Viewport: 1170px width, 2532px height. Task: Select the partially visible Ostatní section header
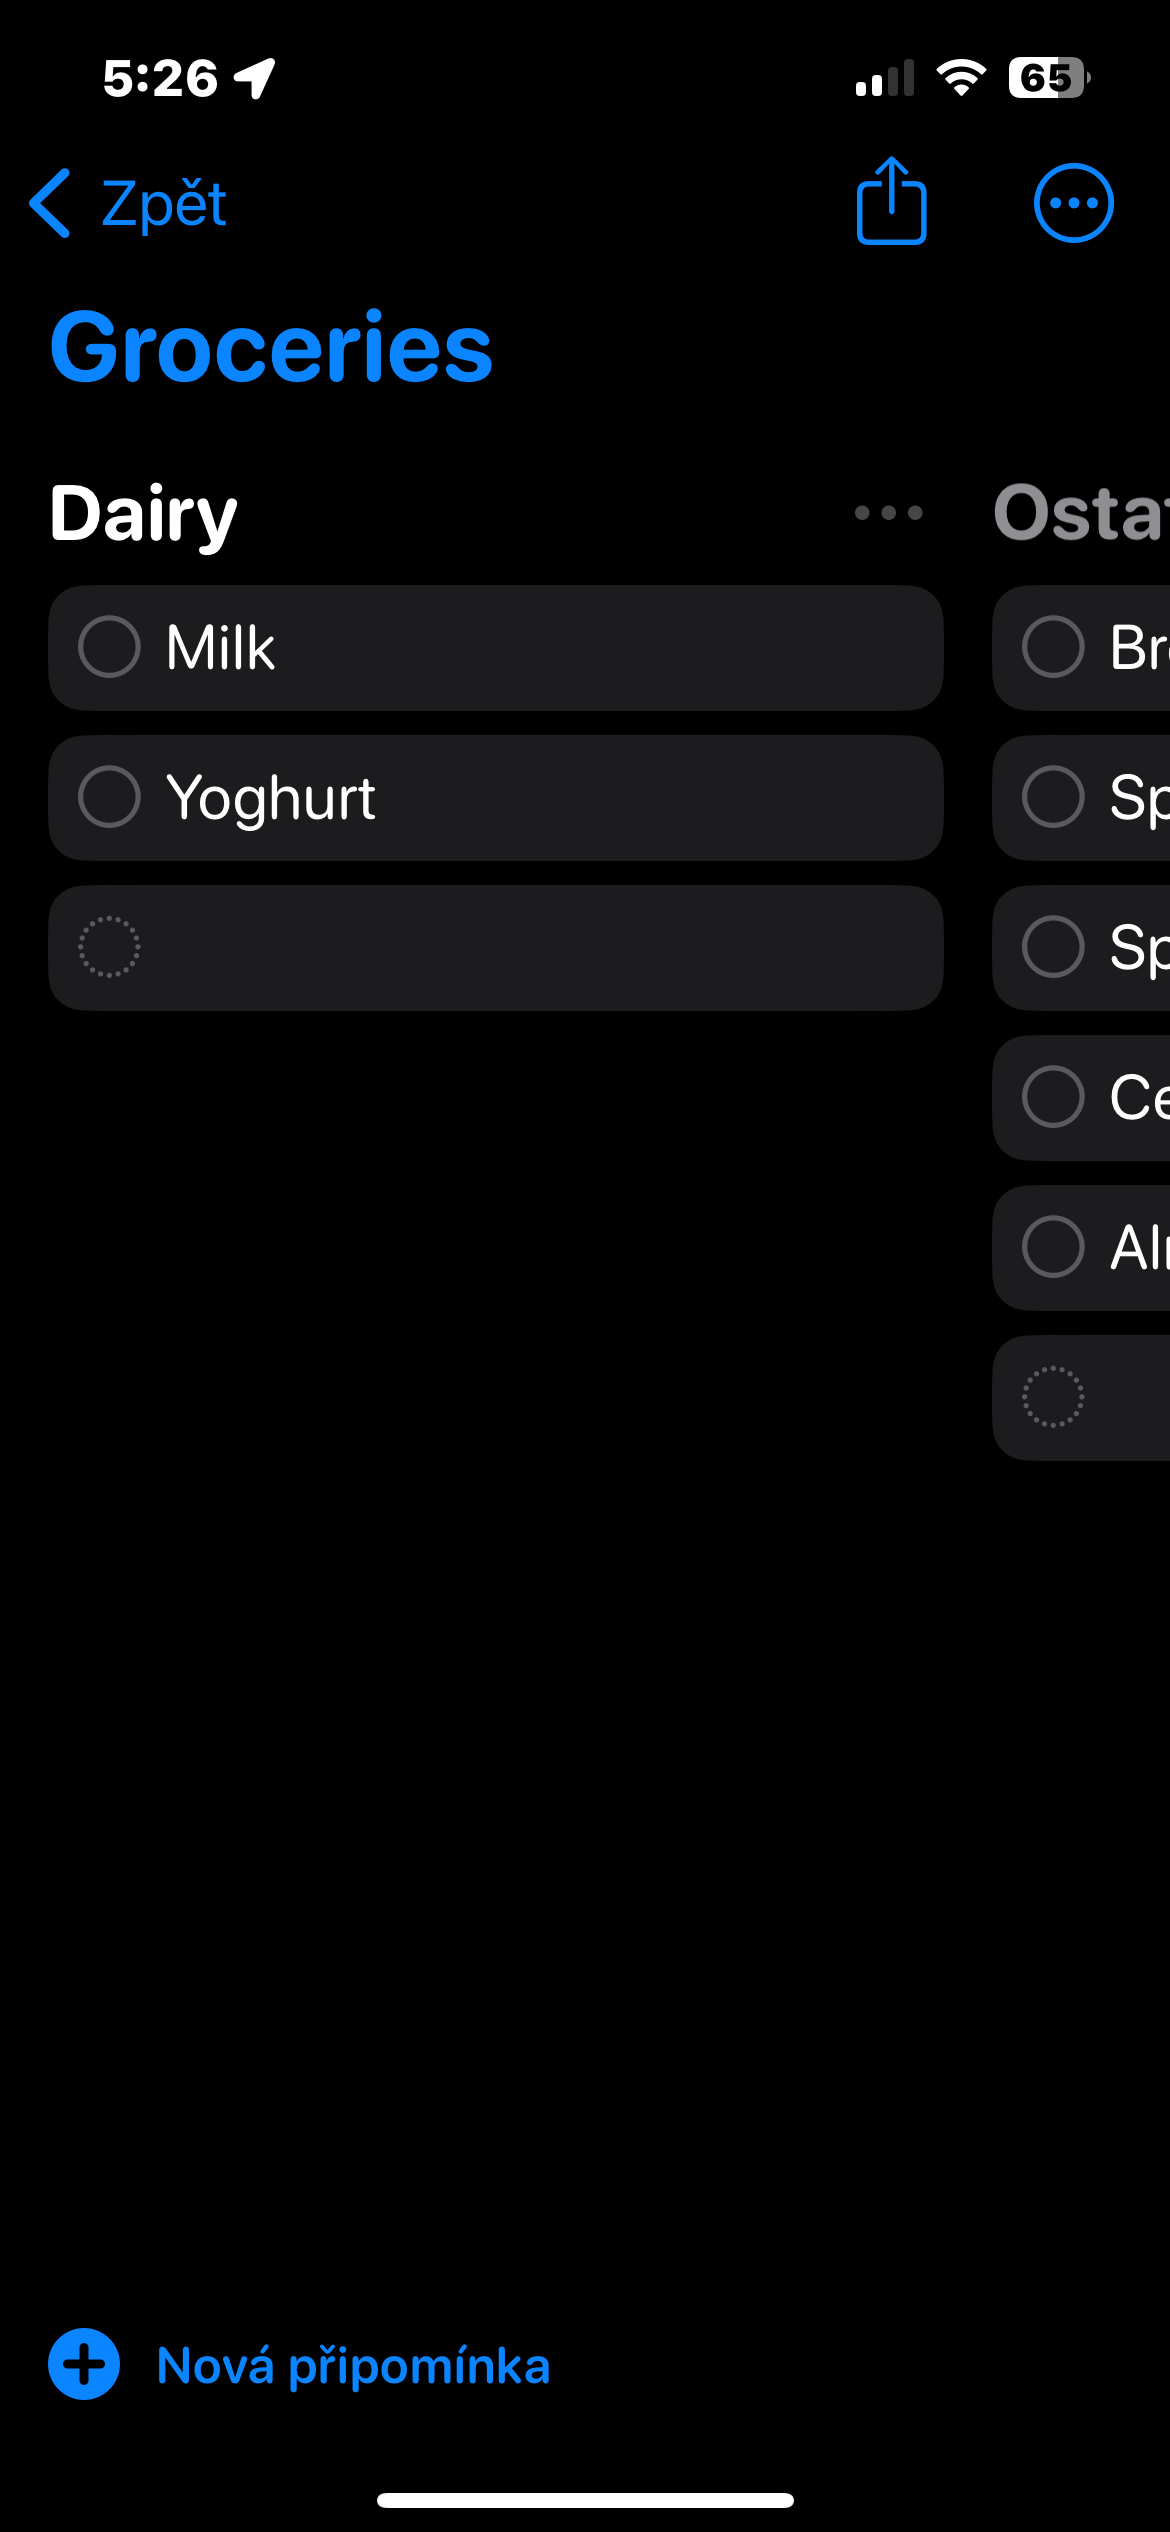tap(1080, 513)
